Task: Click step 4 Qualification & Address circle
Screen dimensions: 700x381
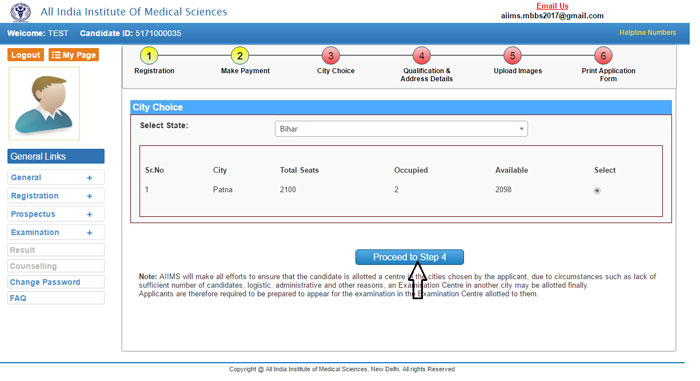Action: 421,56
